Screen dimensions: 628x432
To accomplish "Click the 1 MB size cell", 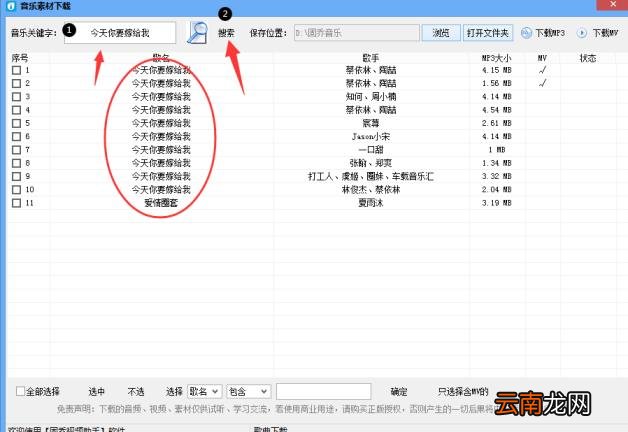I will 497,150.
